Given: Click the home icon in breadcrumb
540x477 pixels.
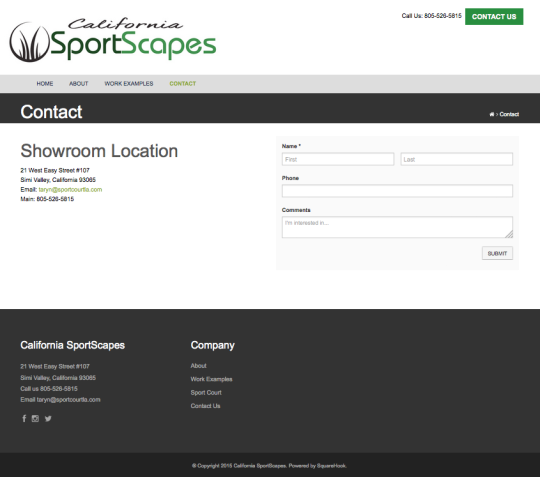Looking at the screenshot, I should 492,114.
